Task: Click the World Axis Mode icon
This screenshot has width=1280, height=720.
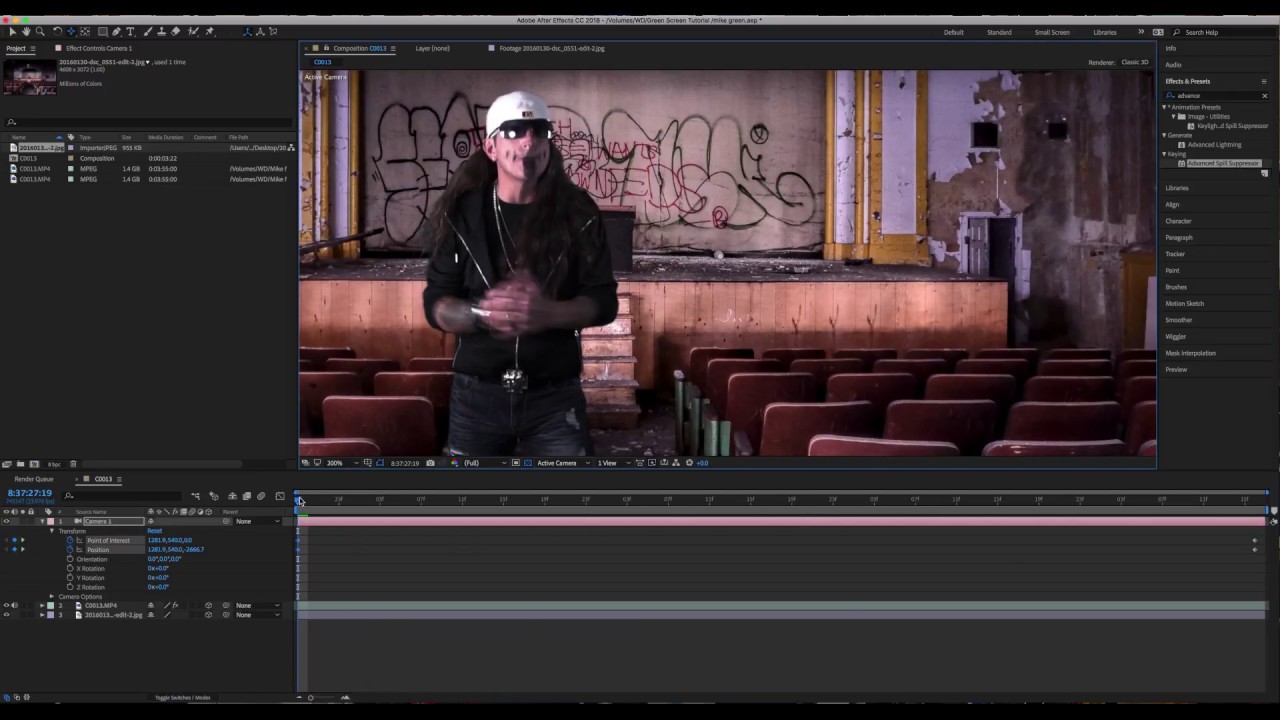Action: tap(260, 32)
